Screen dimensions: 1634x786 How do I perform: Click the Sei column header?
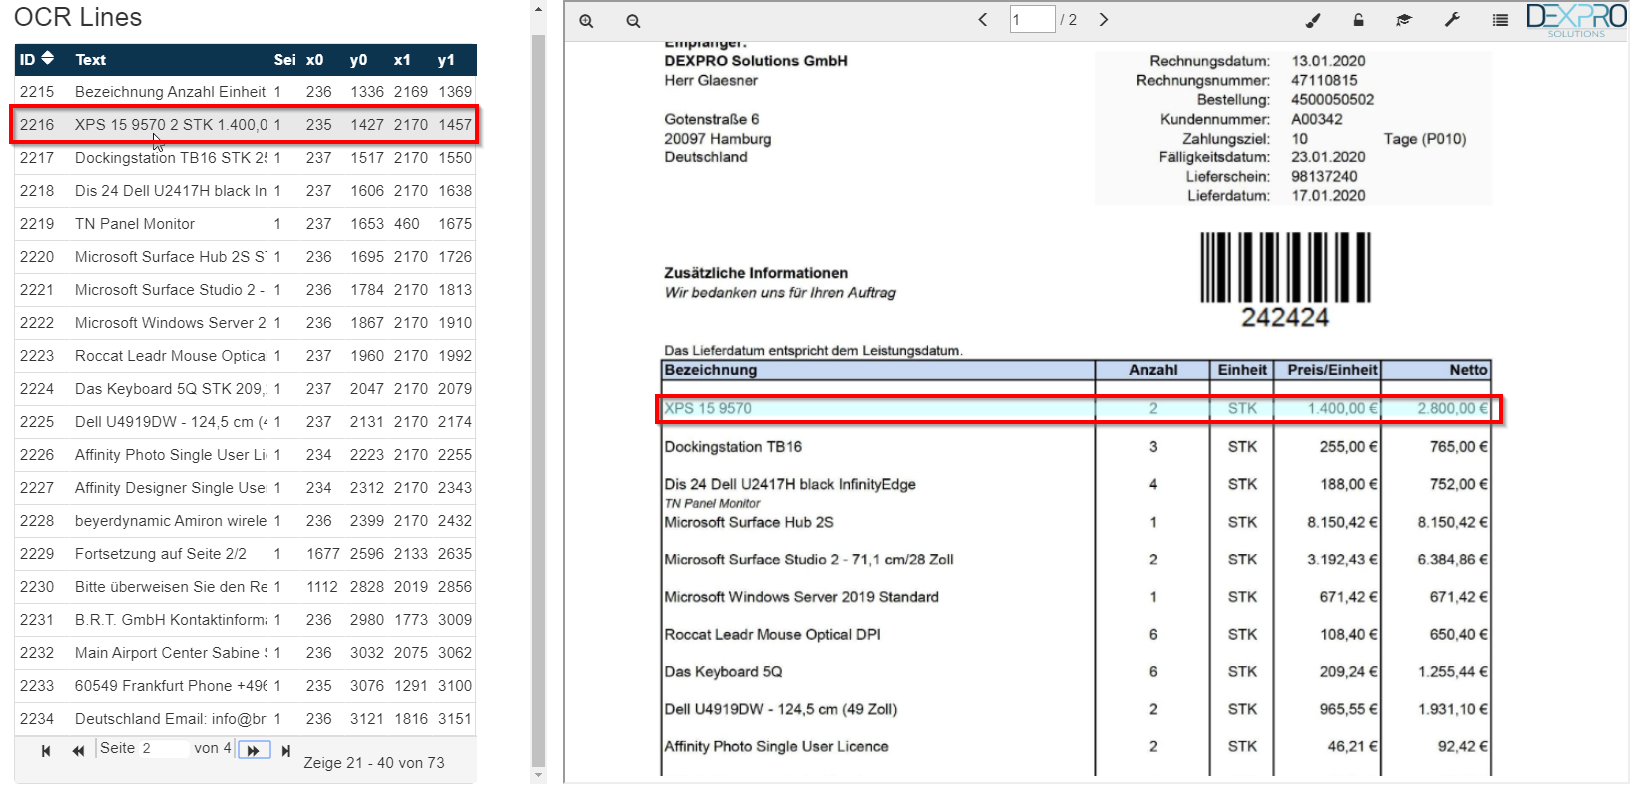284,60
